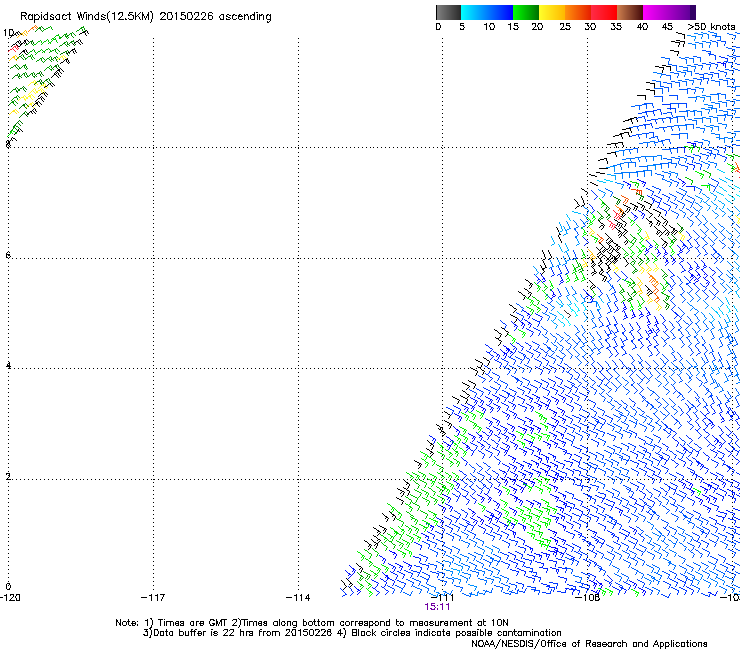Pick the red 30-35 knots legend swatch
The width and height of the screenshot is (740, 650).
coord(604,12)
